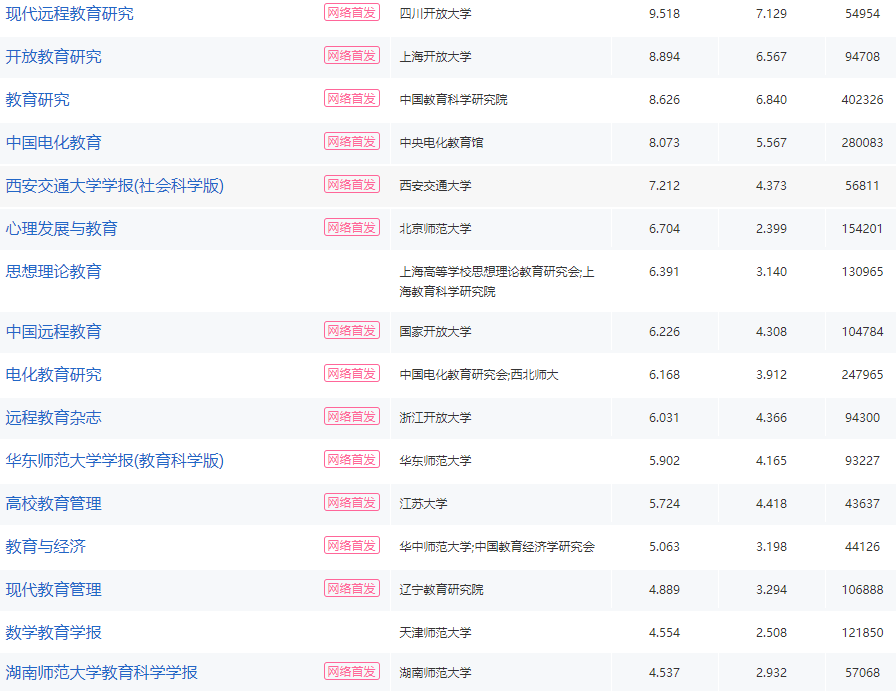Click the value 9.518 for 现代远程教育研究
The image size is (896, 691).
pyautogui.click(x=665, y=14)
